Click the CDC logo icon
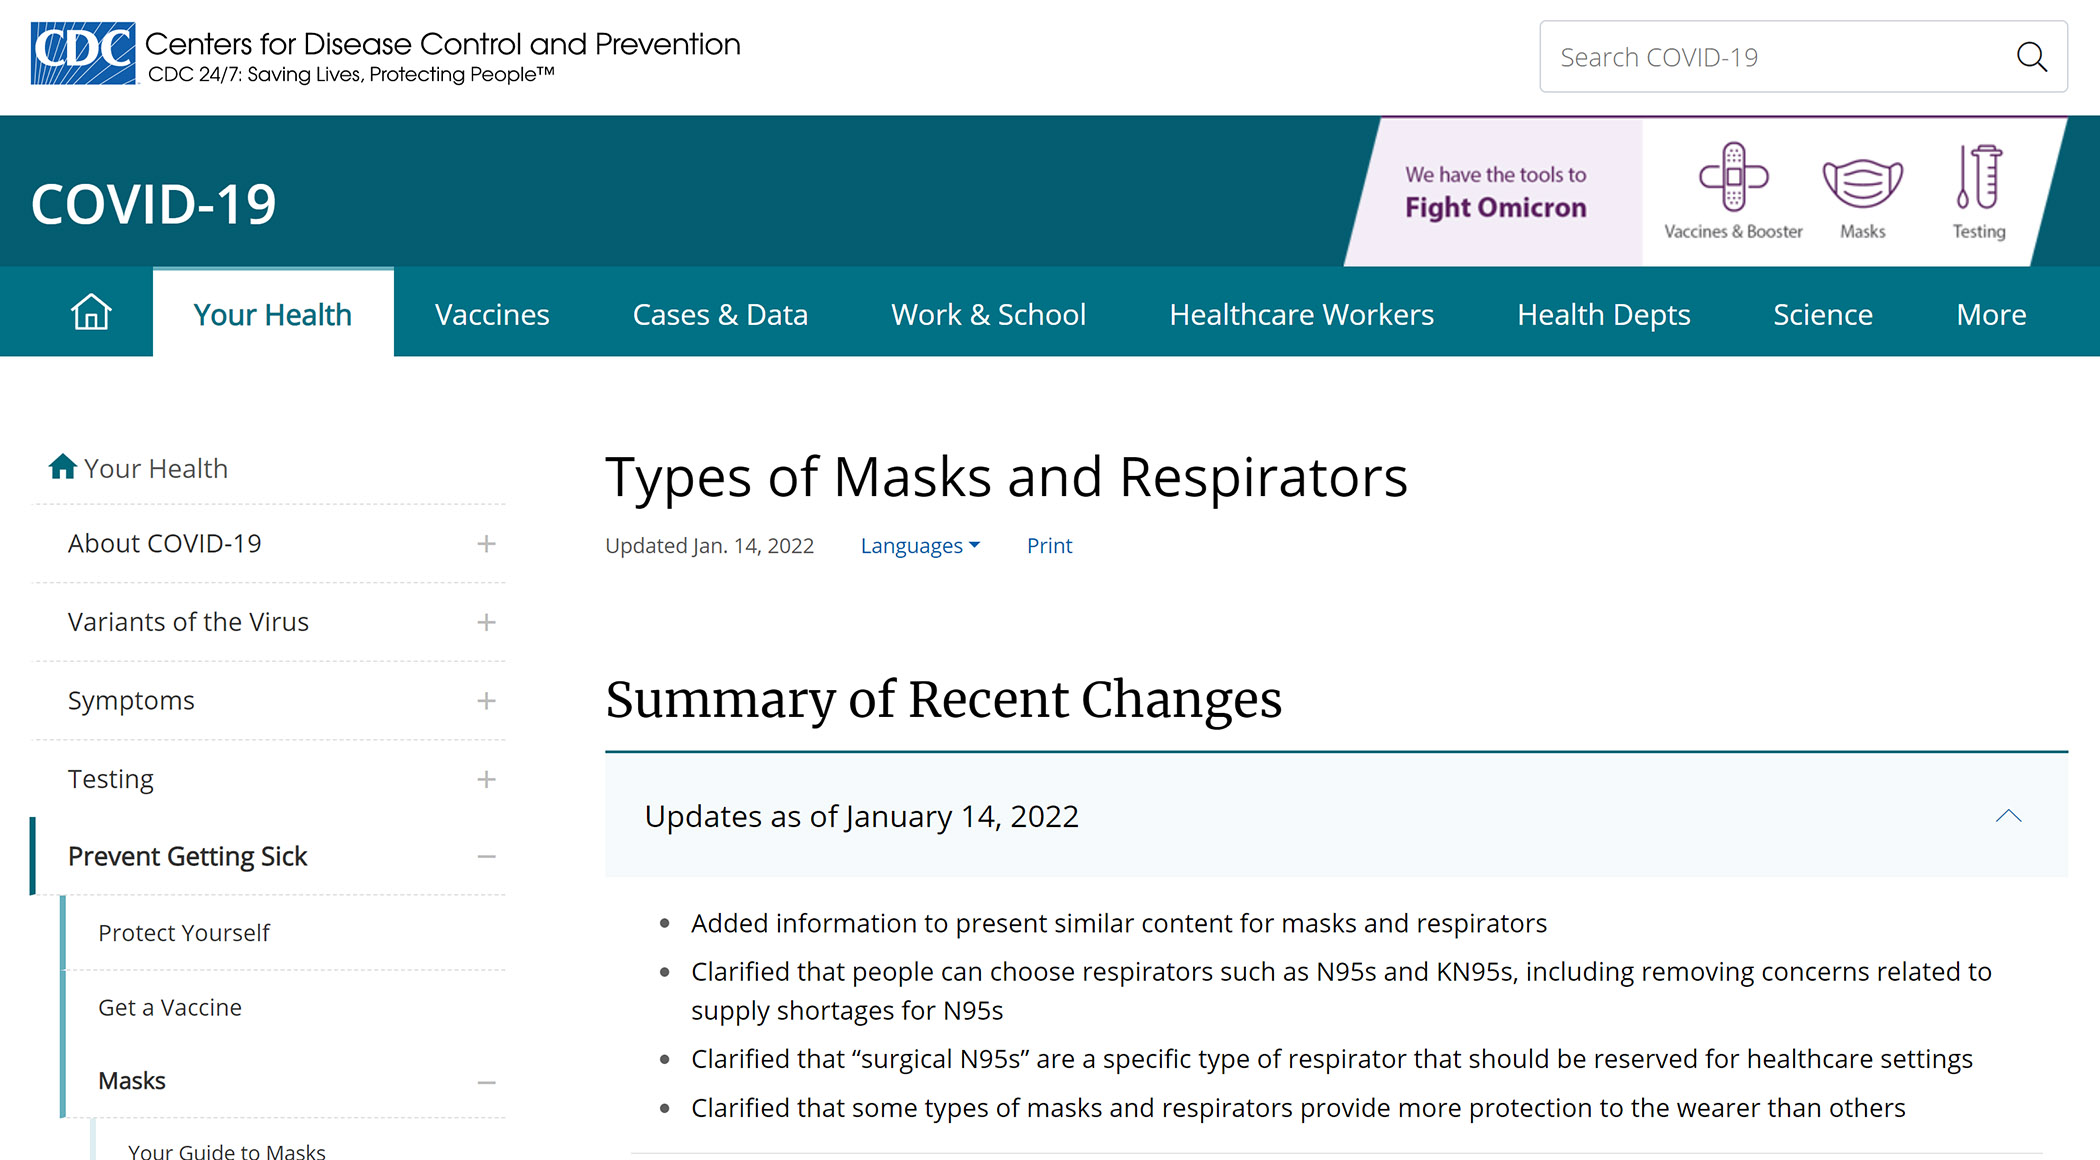The height and width of the screenshot is (1160, 2100). [83, 54]
